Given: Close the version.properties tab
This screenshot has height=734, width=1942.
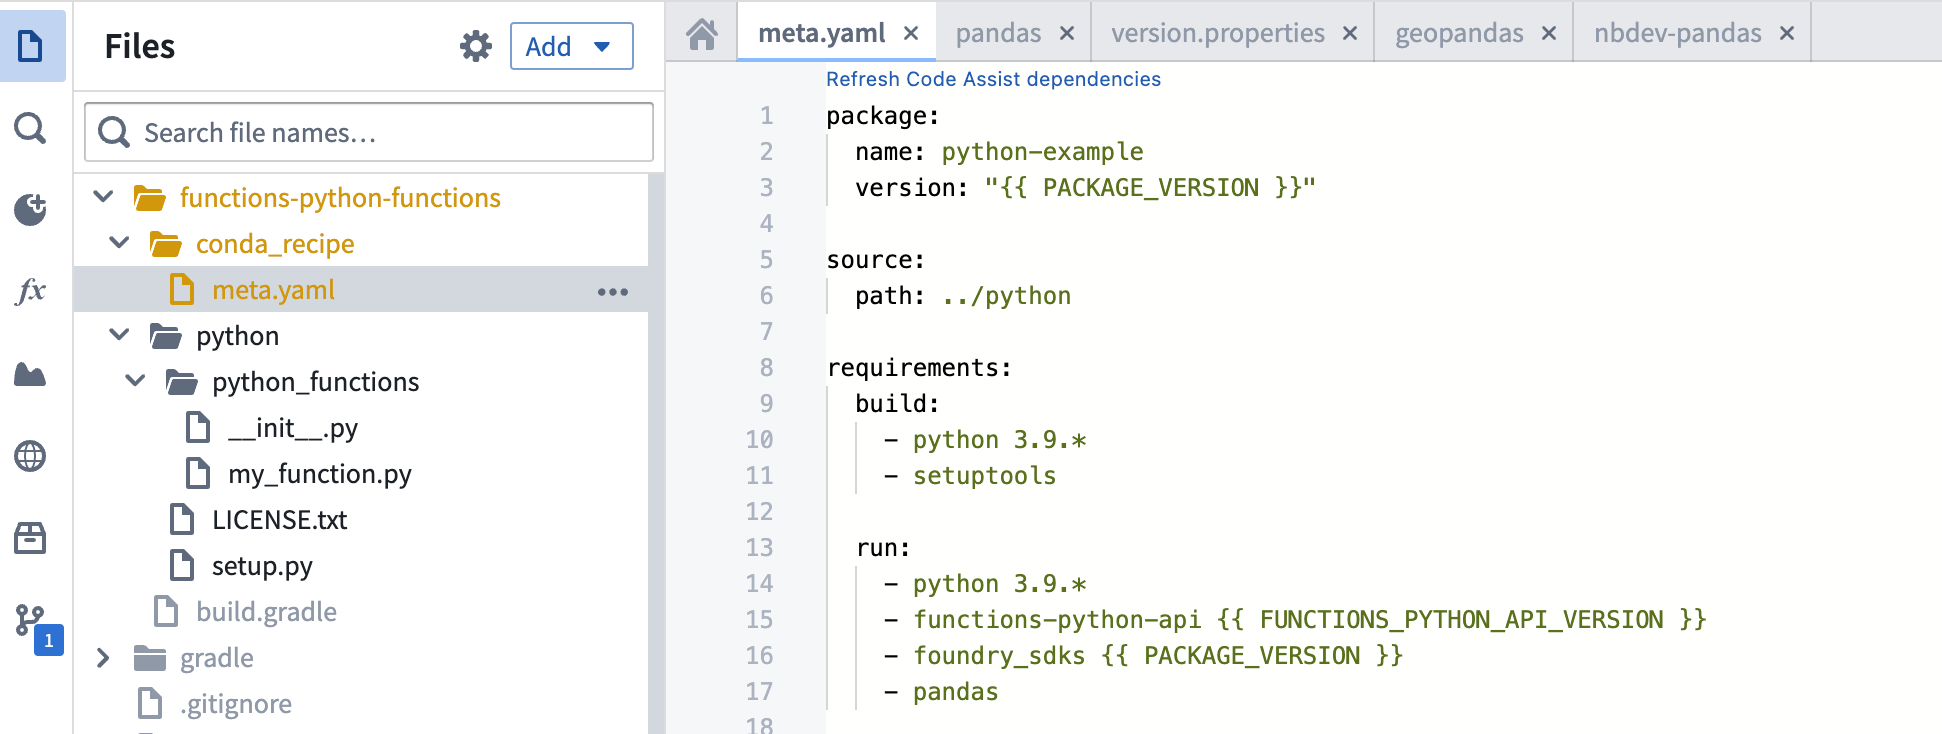Looking at the screenshot, I should click(x=1350, y=33).
